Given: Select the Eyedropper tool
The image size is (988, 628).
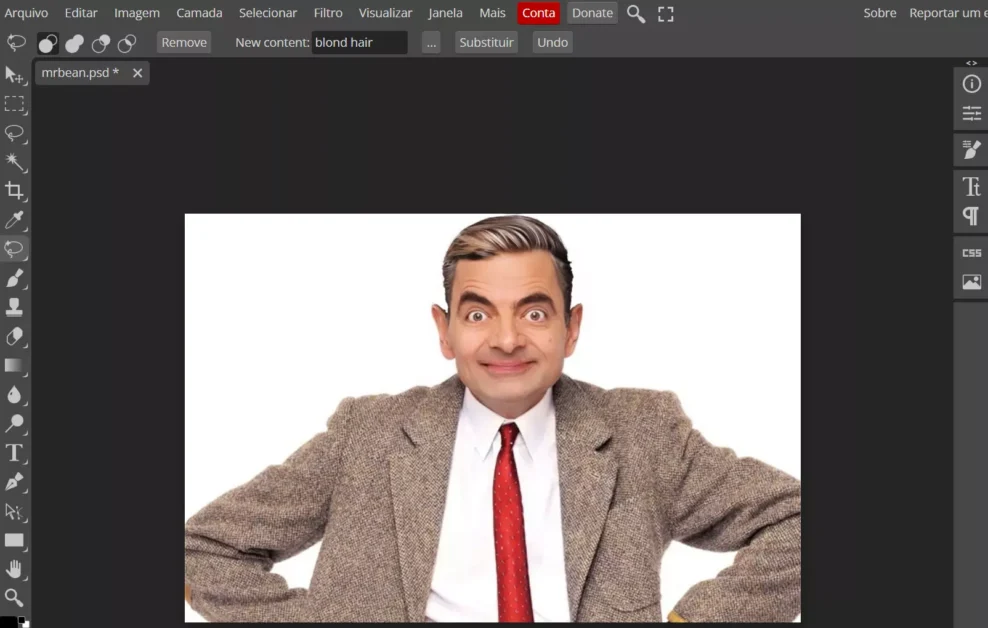Looking at the screenshot, I should (x=14, y=220).
